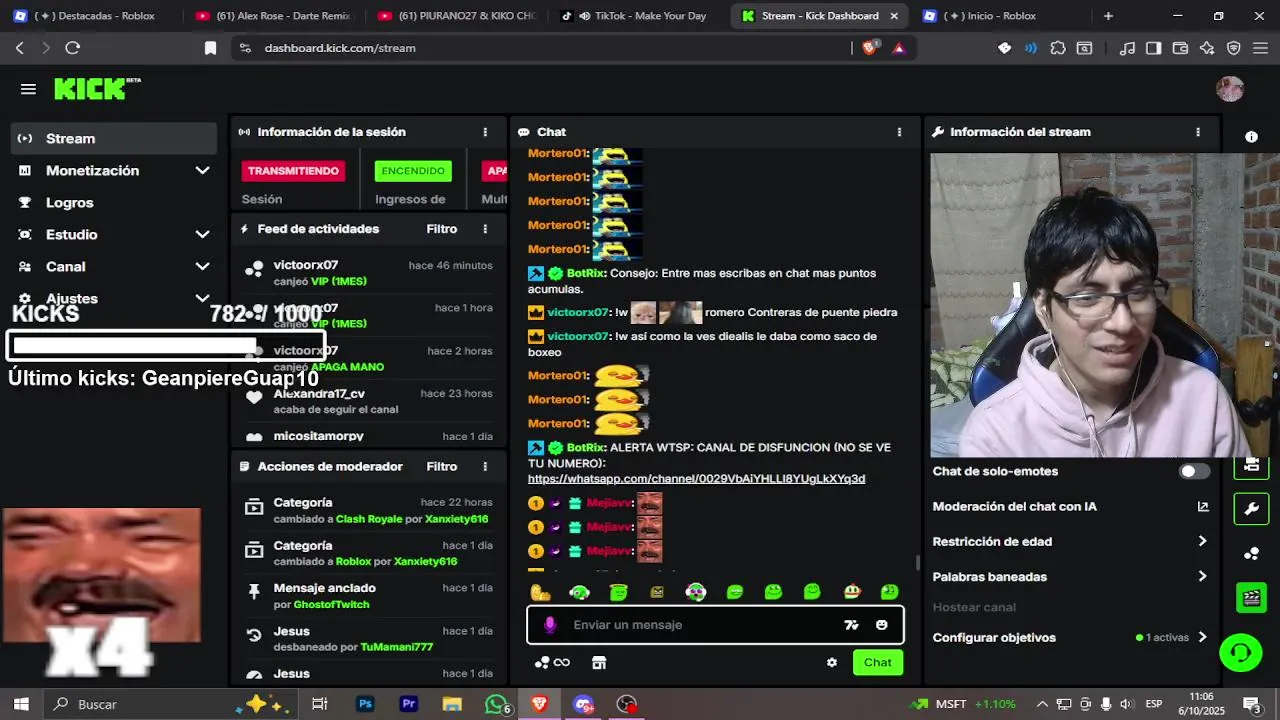Toggle Chat de solo-emotes switch

1194,471
